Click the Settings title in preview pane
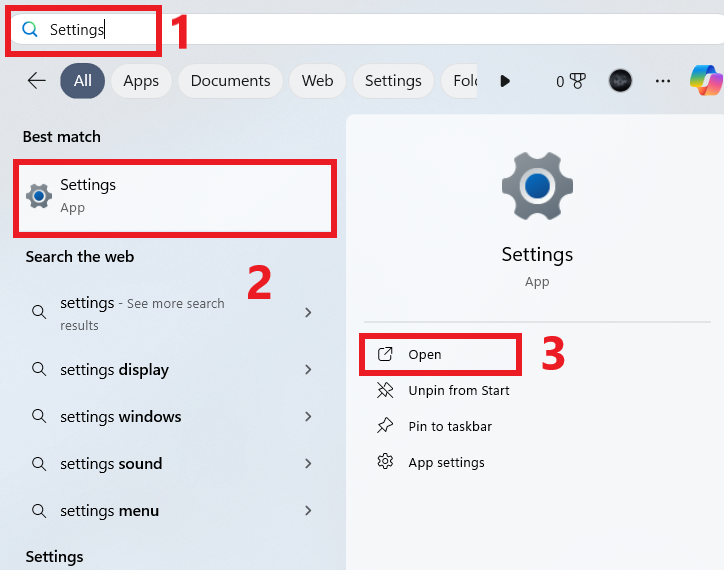724x570 pixels. [537, 255]
